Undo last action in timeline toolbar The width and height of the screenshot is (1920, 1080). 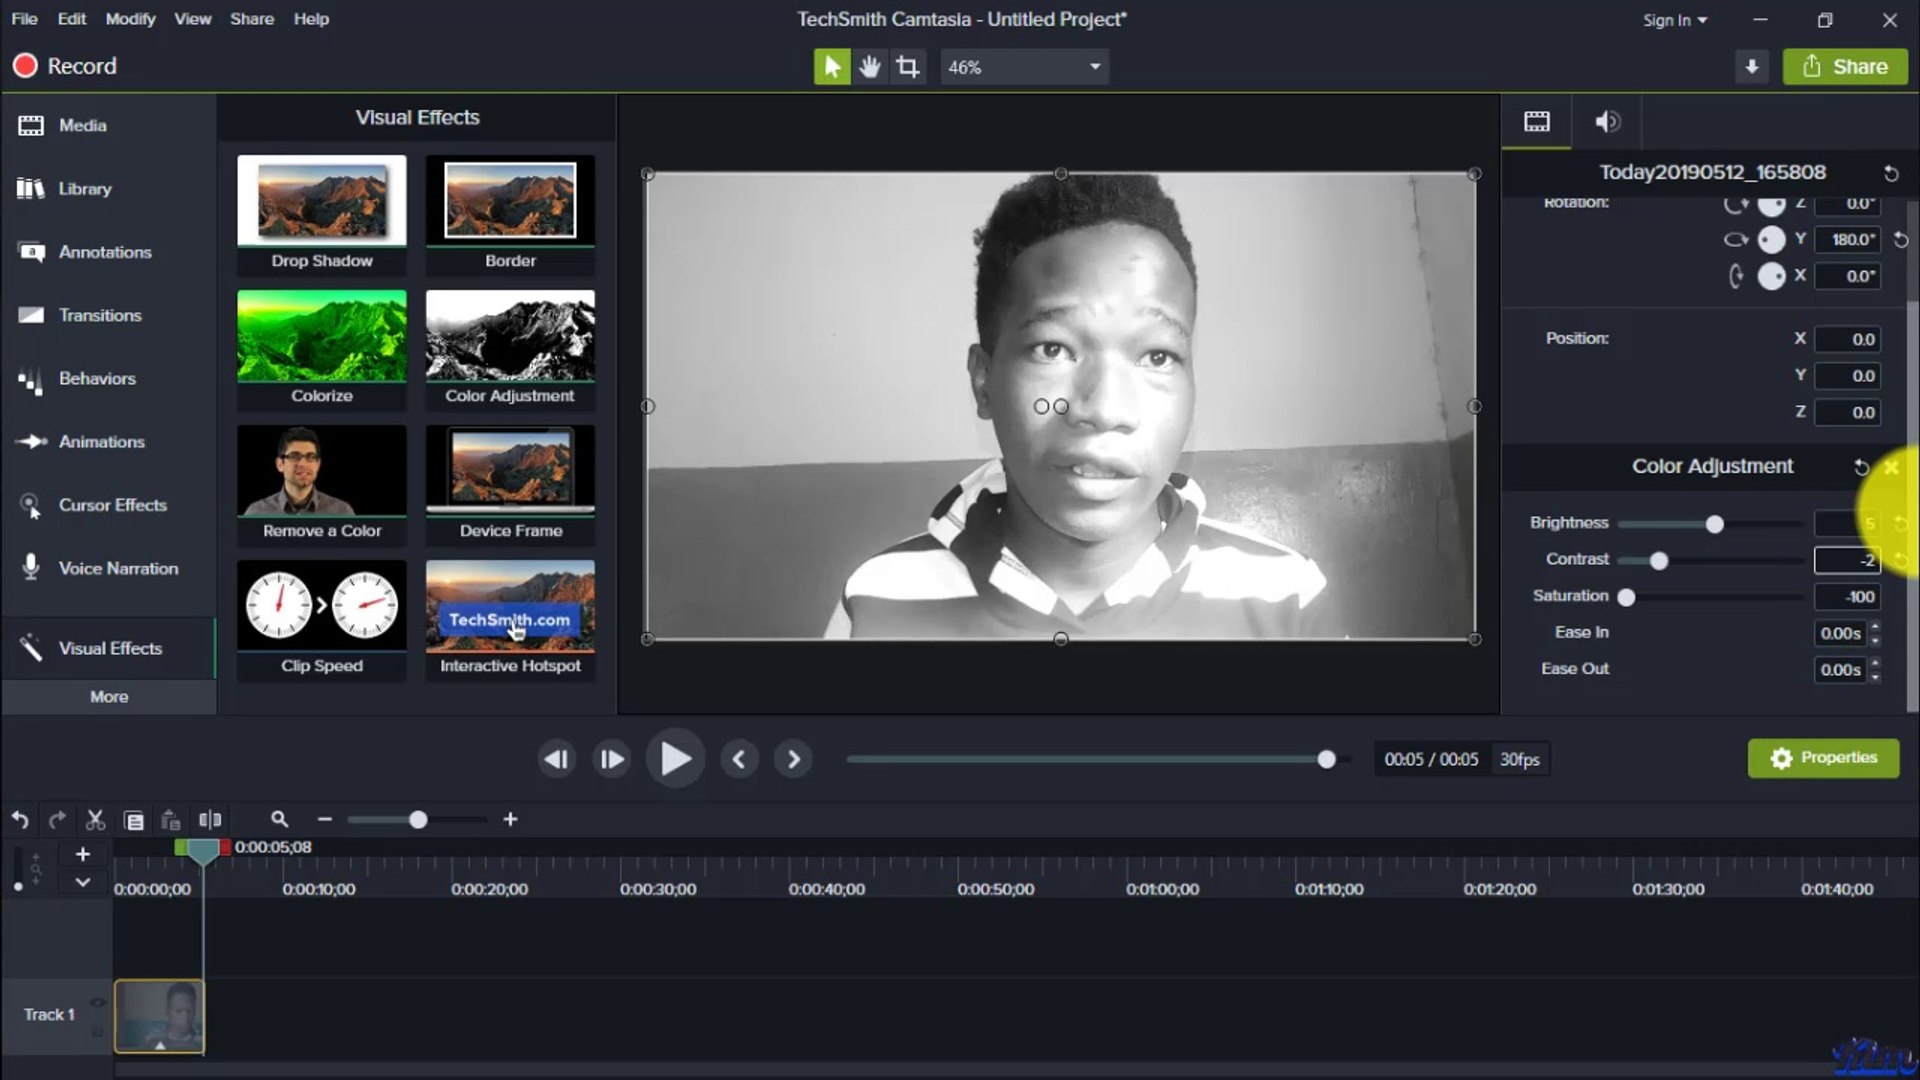20,820
